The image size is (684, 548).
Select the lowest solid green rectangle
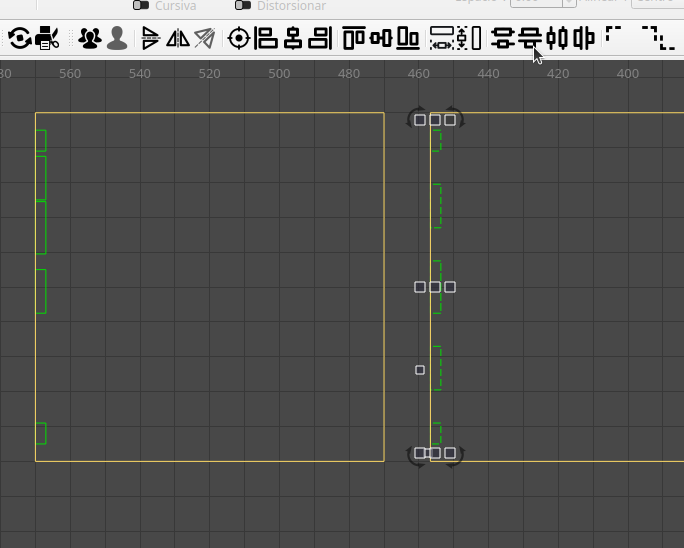(41, 433)
